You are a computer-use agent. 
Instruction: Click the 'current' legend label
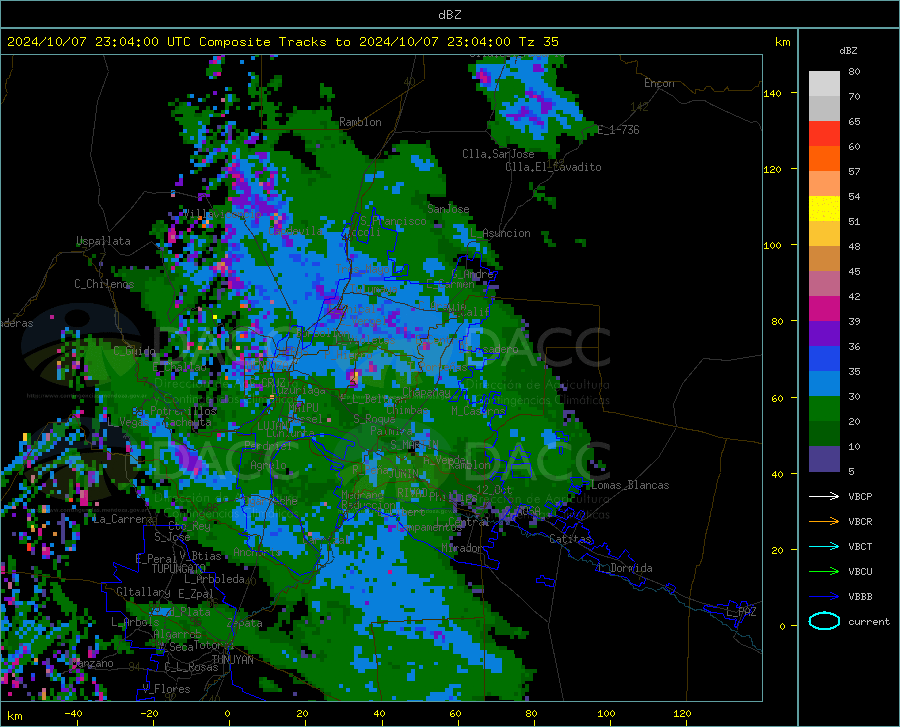pos(869,621)
